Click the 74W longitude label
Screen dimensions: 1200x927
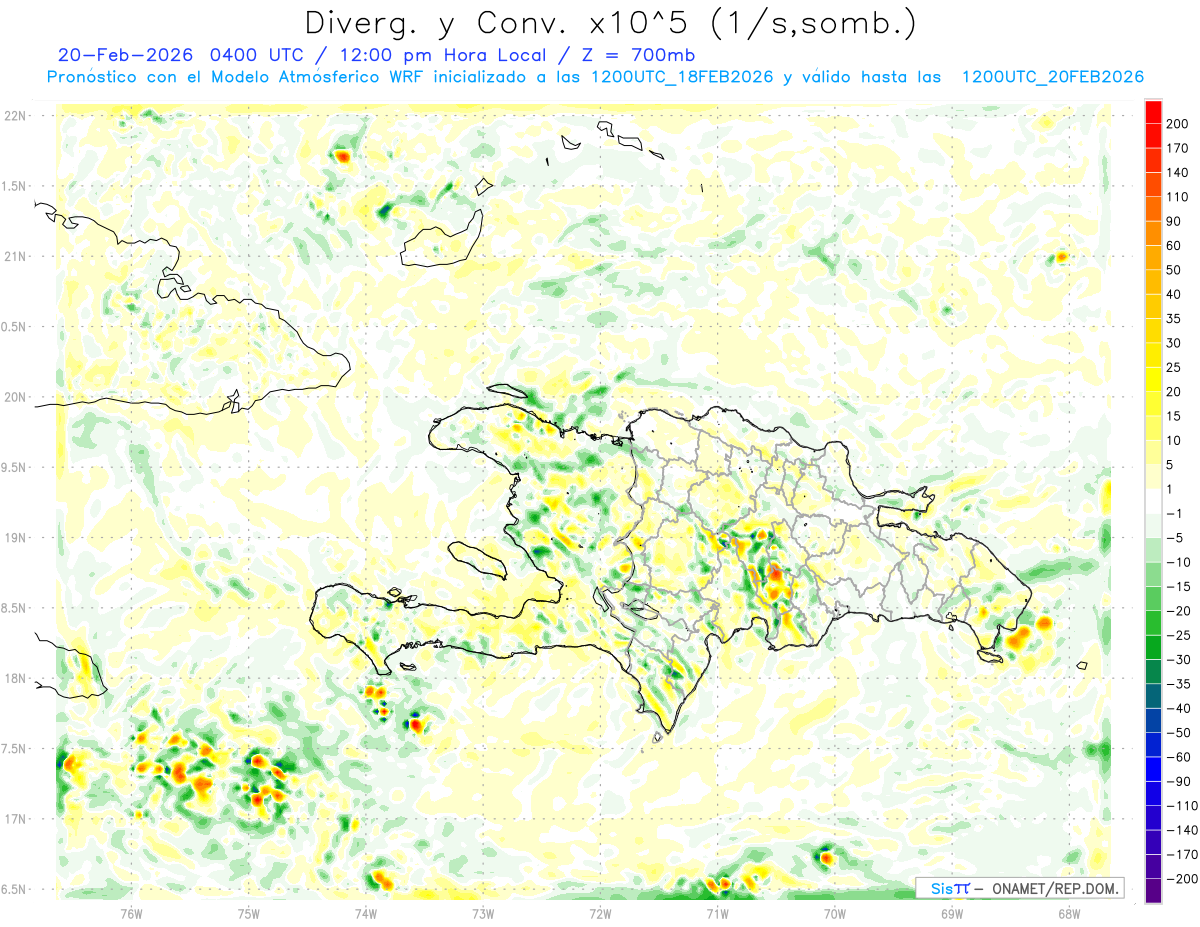coord(366,913)
